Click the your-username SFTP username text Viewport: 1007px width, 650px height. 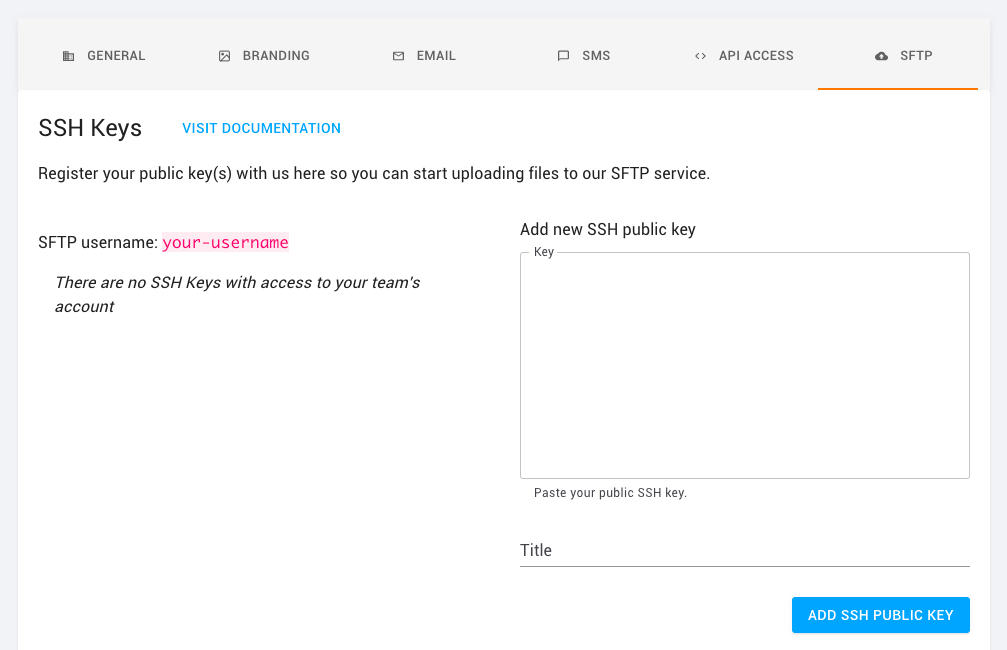pyautogui.click(x=225, y=242)
